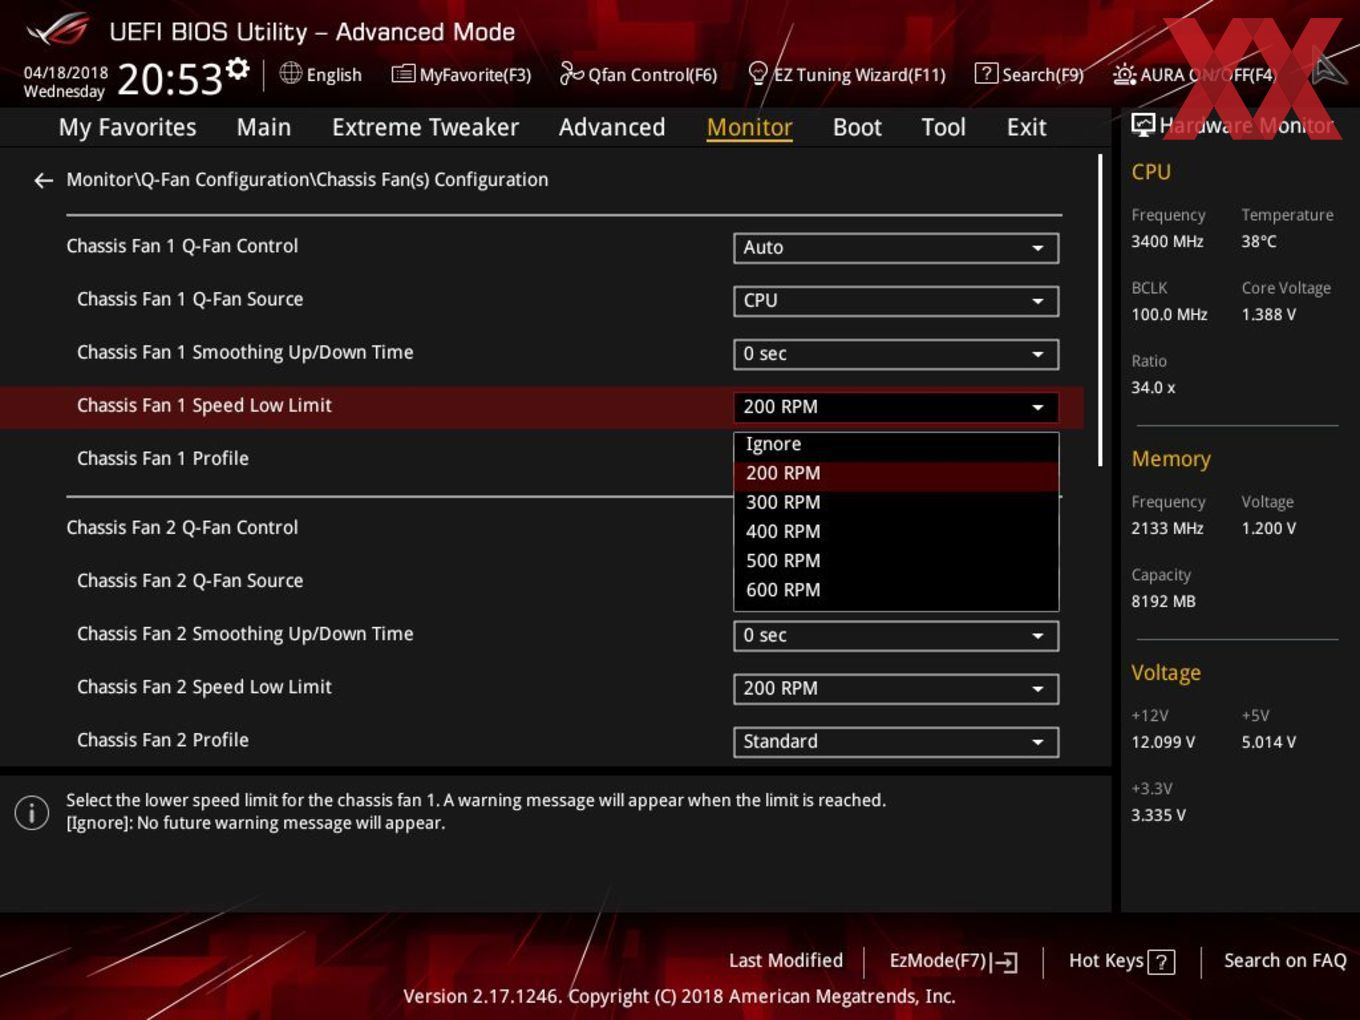Click the date 04/18/2018 Wednesday
1360x1020 pixels.
tap(65, 82)
